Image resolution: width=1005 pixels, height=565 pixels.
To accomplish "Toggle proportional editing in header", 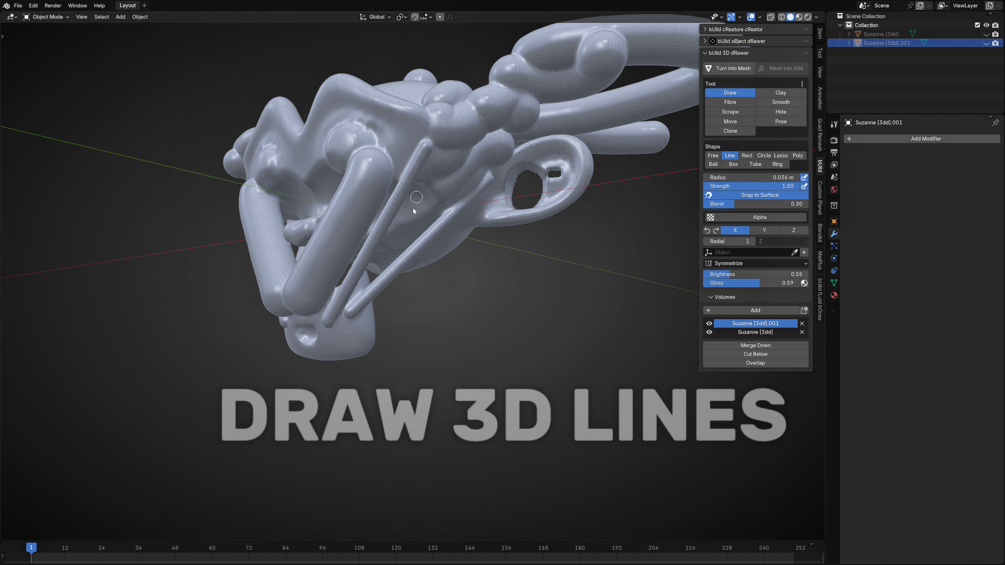I will coord(440,17).
